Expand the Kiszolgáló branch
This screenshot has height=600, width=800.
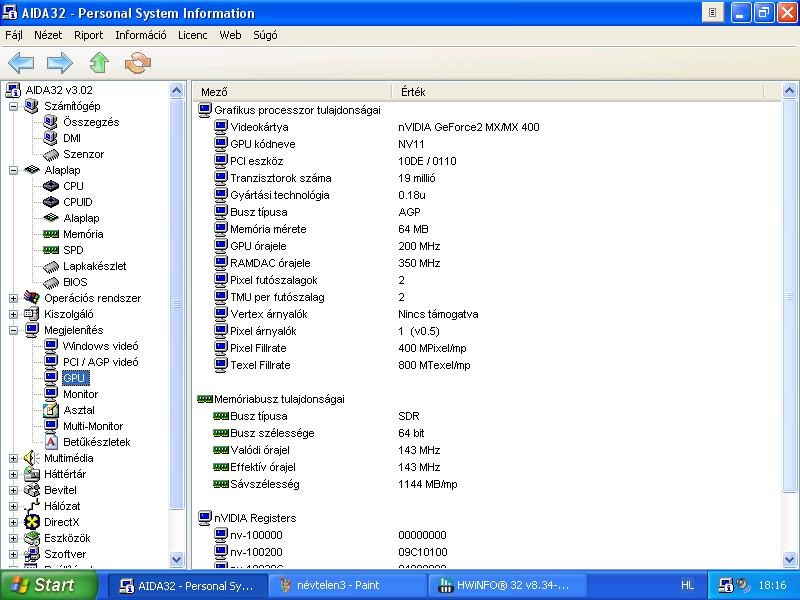pos(14,314)
